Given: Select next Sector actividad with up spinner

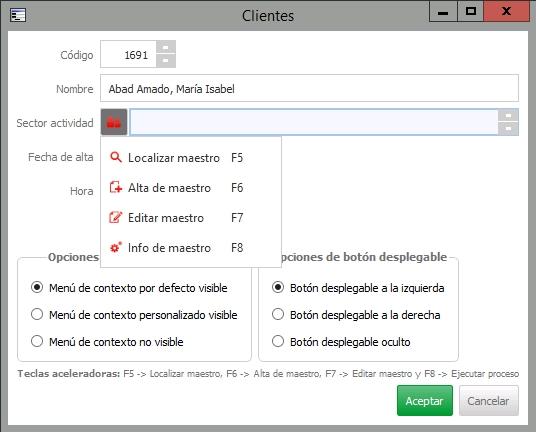Looking at the screenshot, I should point(508,116).
